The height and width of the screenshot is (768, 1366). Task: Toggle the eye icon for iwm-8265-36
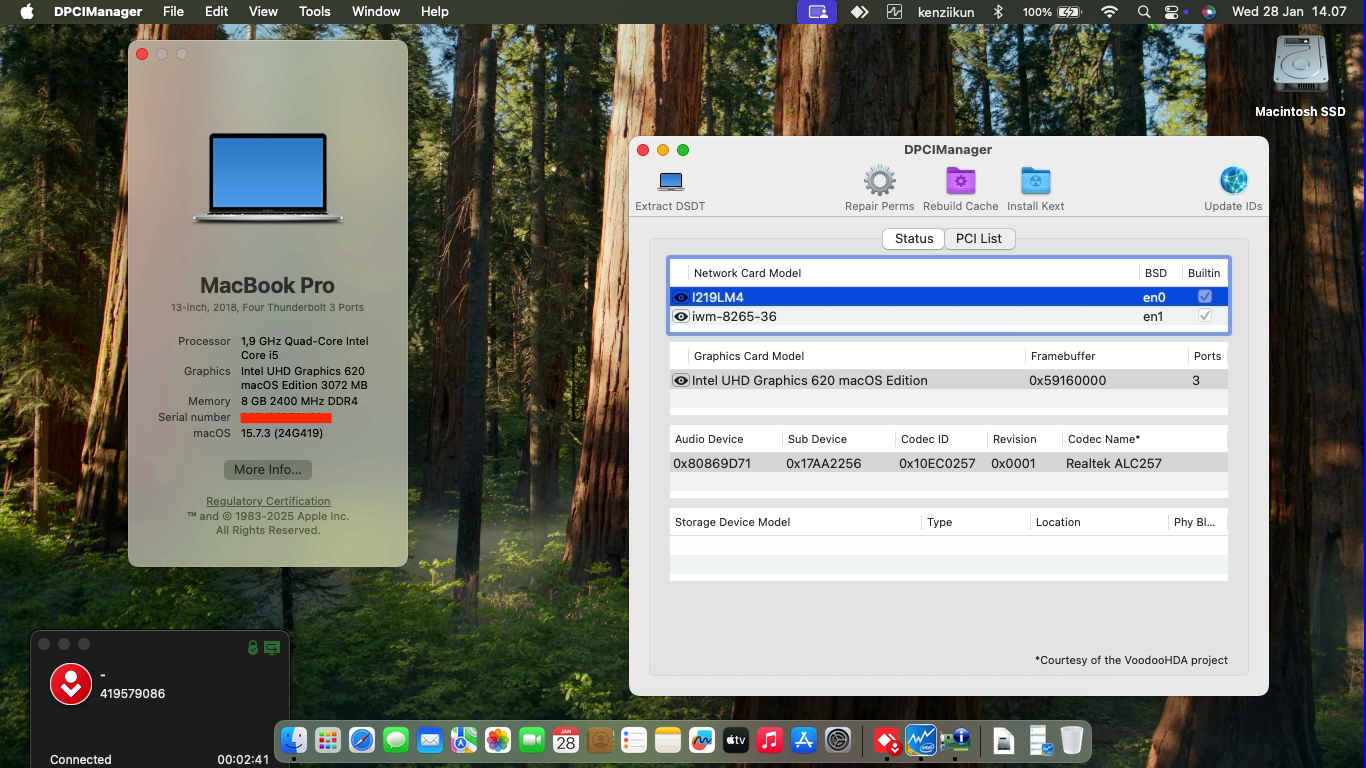(x=681, y=316)
